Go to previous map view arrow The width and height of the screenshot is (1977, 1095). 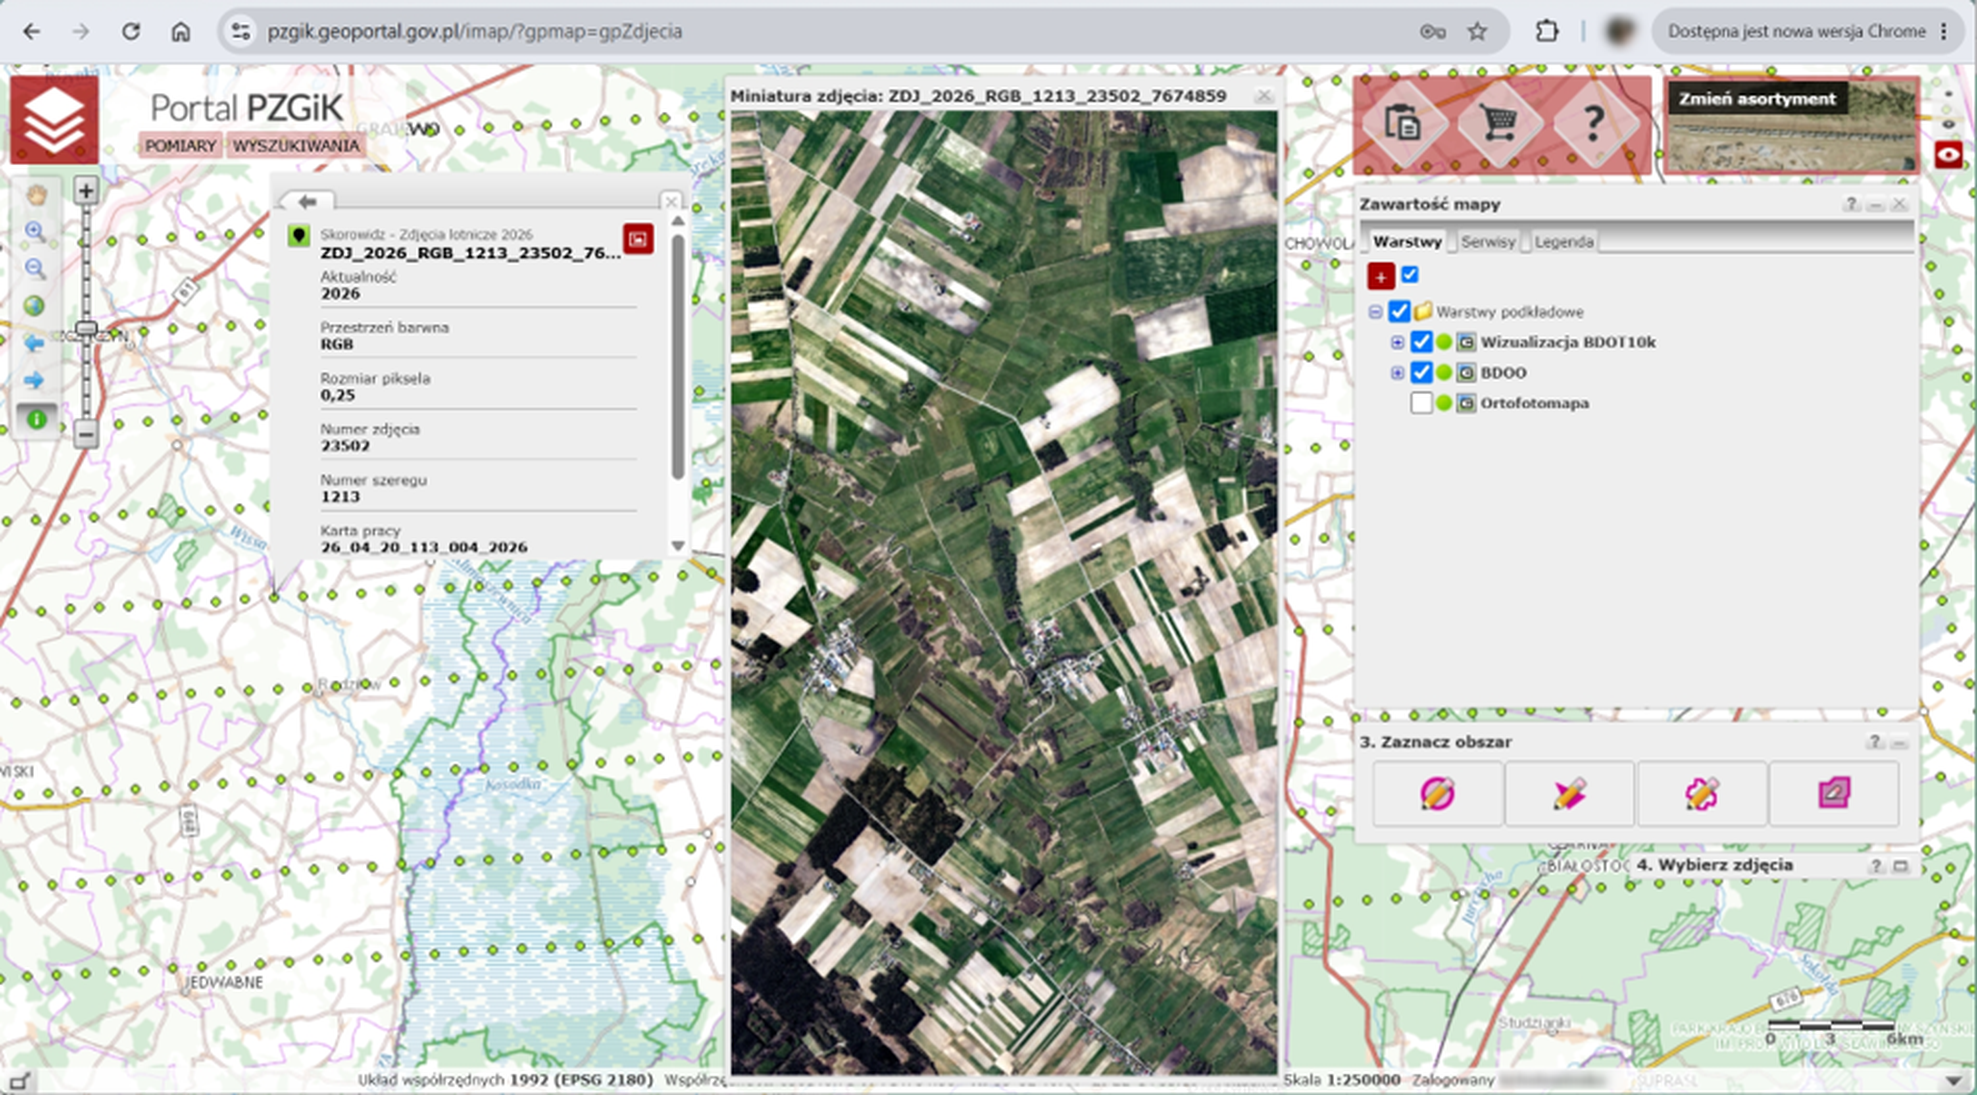click(36, 344)
